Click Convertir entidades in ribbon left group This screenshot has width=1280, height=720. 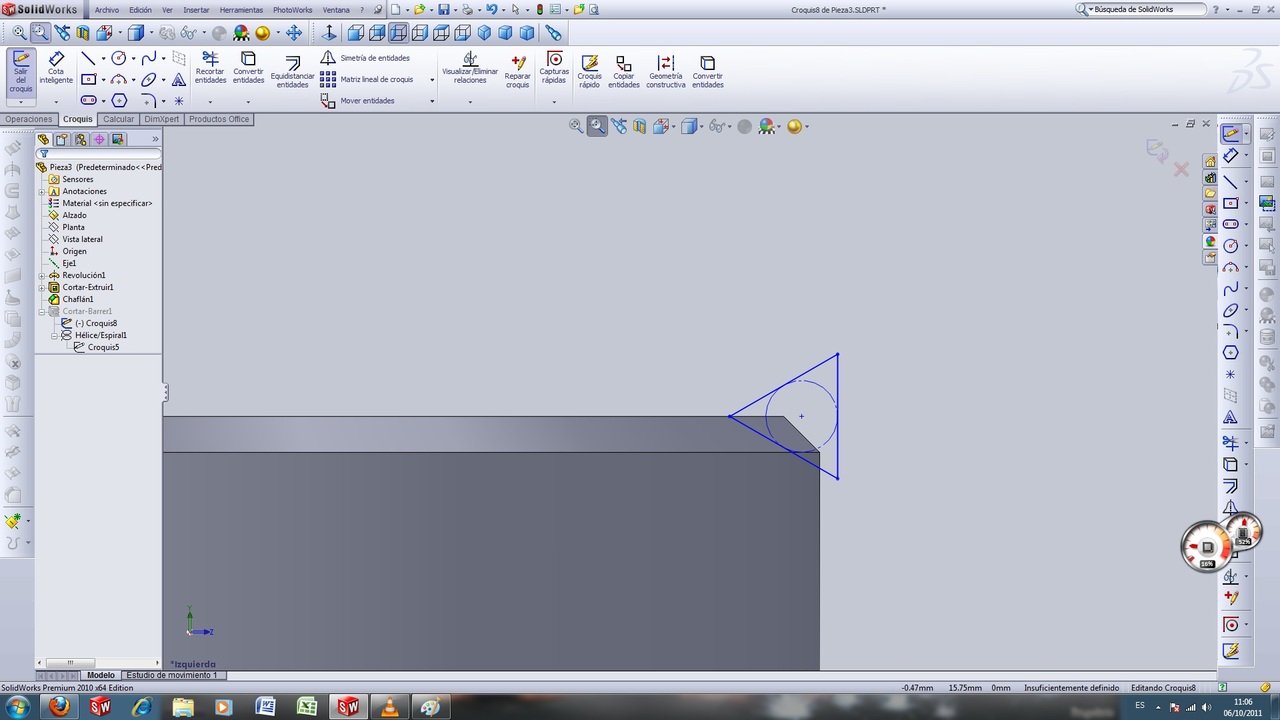(x=248, y=68)
